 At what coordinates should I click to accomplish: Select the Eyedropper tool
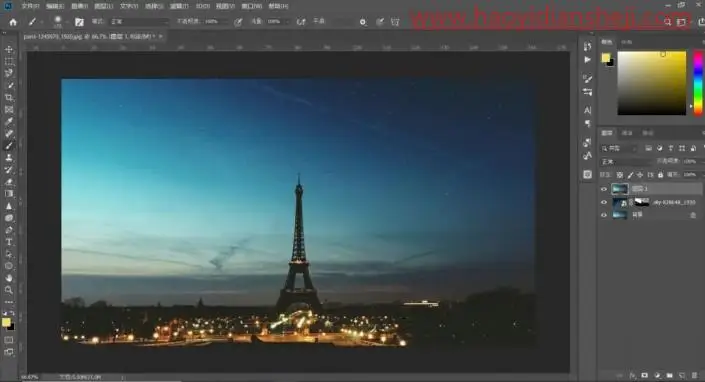9,121
